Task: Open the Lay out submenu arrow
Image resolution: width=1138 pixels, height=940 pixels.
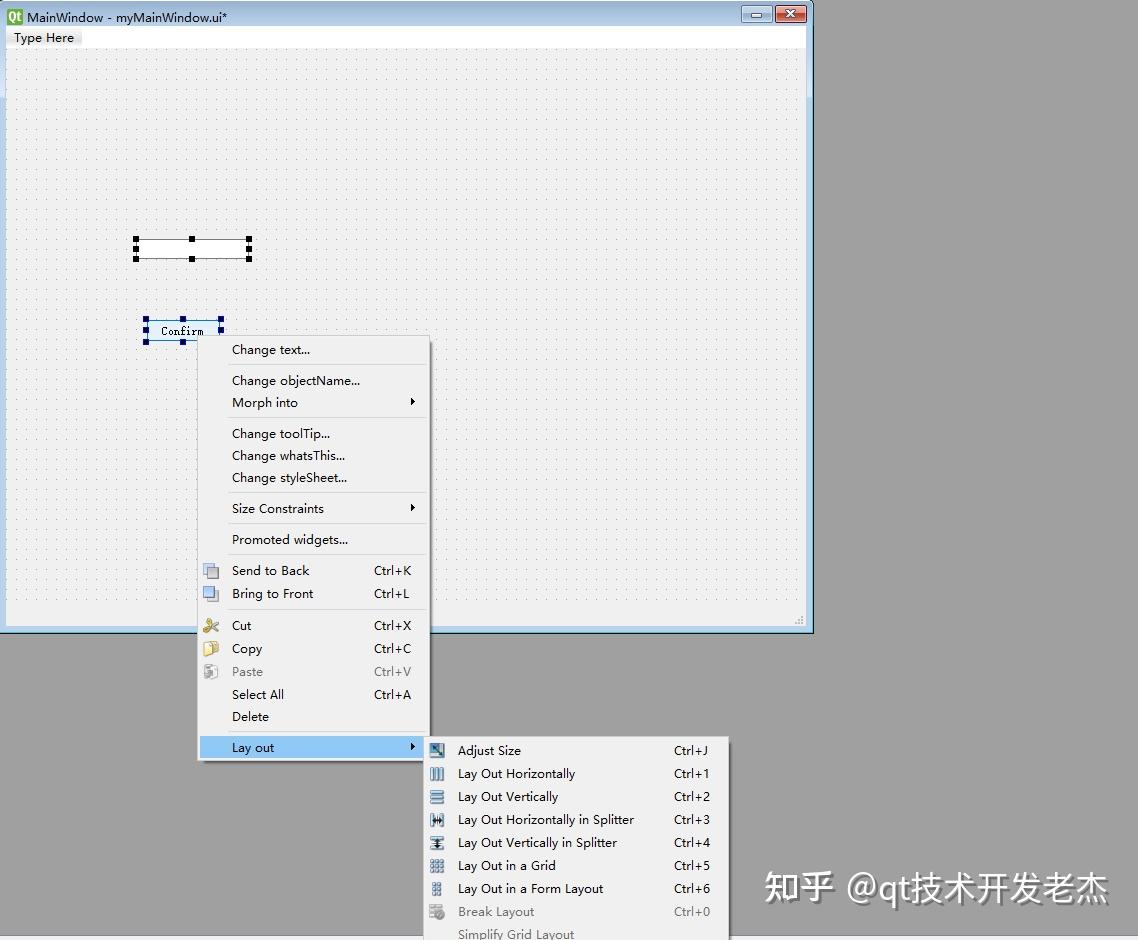Action: (412, 747)
